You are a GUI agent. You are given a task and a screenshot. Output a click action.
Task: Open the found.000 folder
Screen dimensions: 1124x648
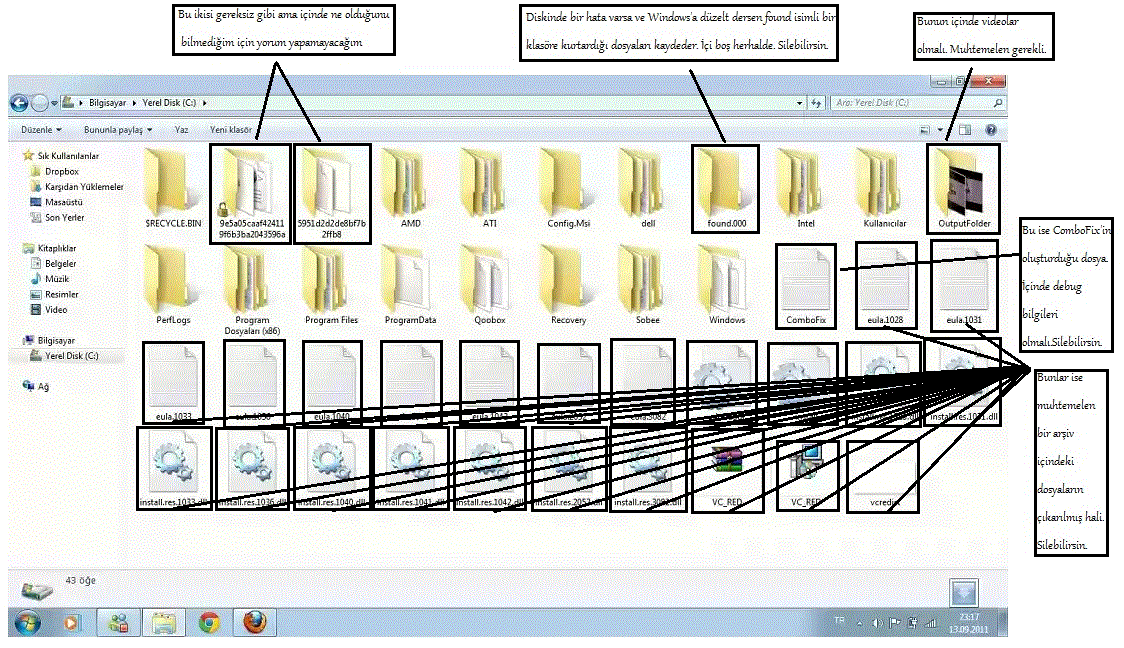pyautogui.click(x=725, y=186)
